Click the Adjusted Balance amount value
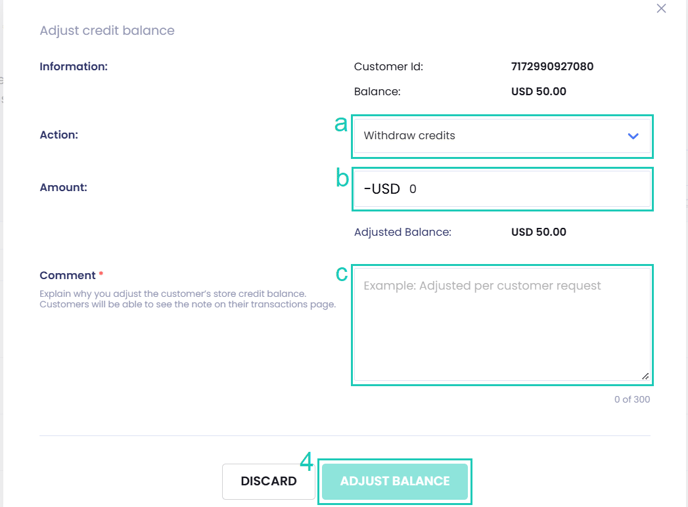This screenshot has height=507, width=688. (x=538, y=232)
